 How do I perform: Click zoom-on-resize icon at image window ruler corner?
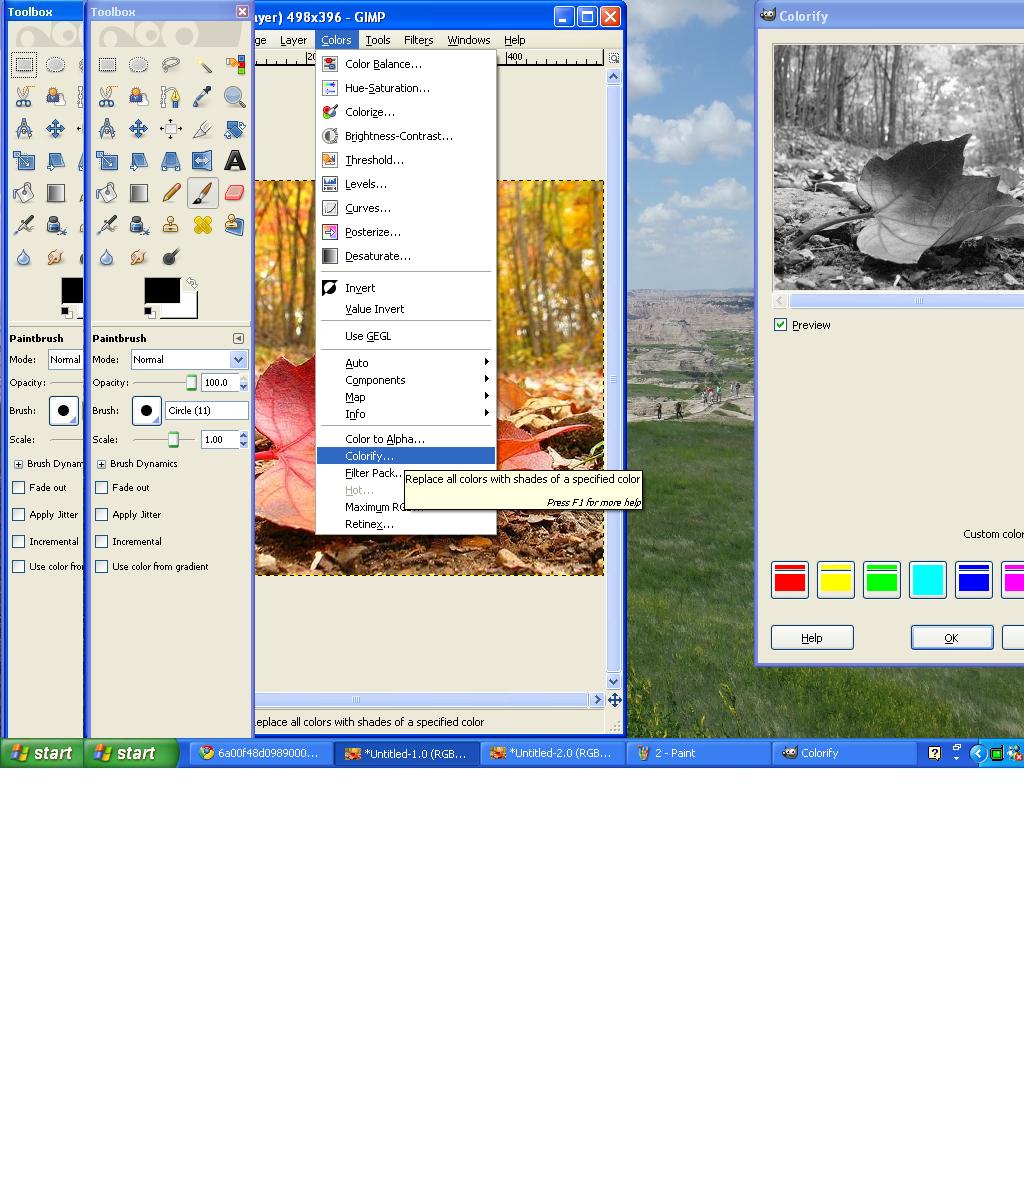(614, 58)
